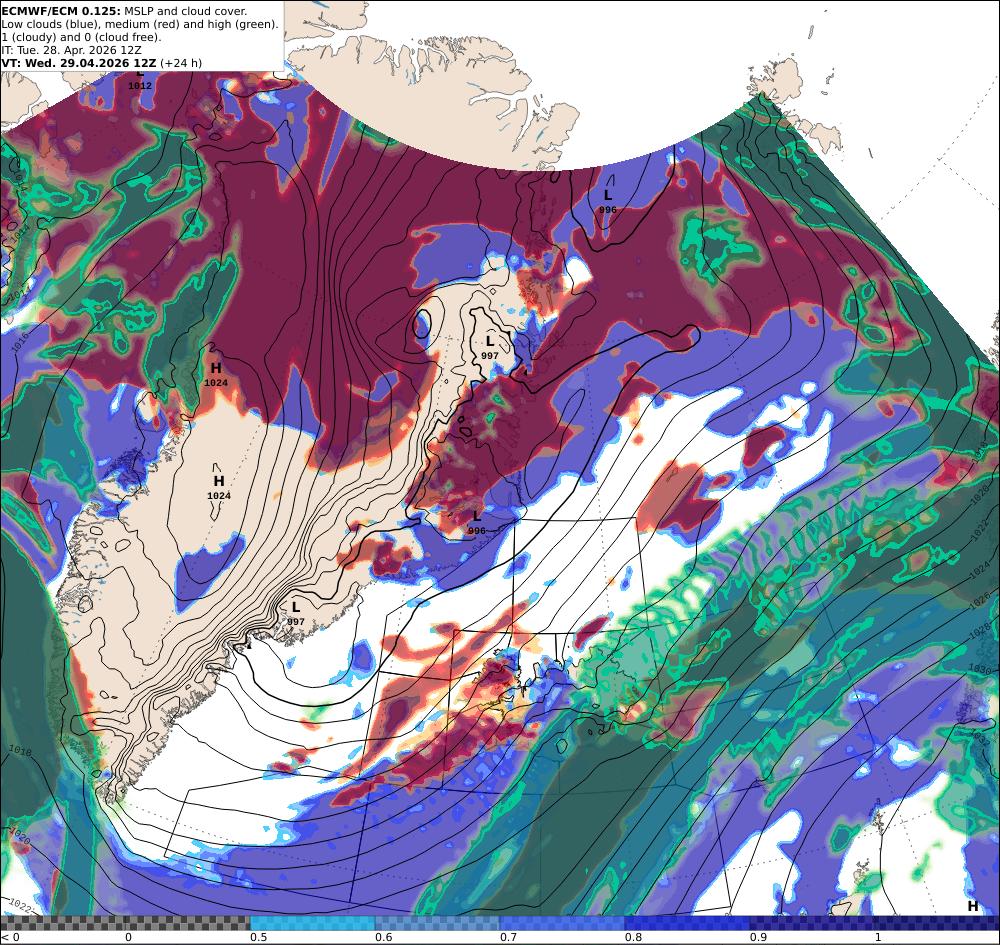Click the light blue 0.5–0.6 colorbar segment
The image size is (1000, 945).
[x=312, y=923]
